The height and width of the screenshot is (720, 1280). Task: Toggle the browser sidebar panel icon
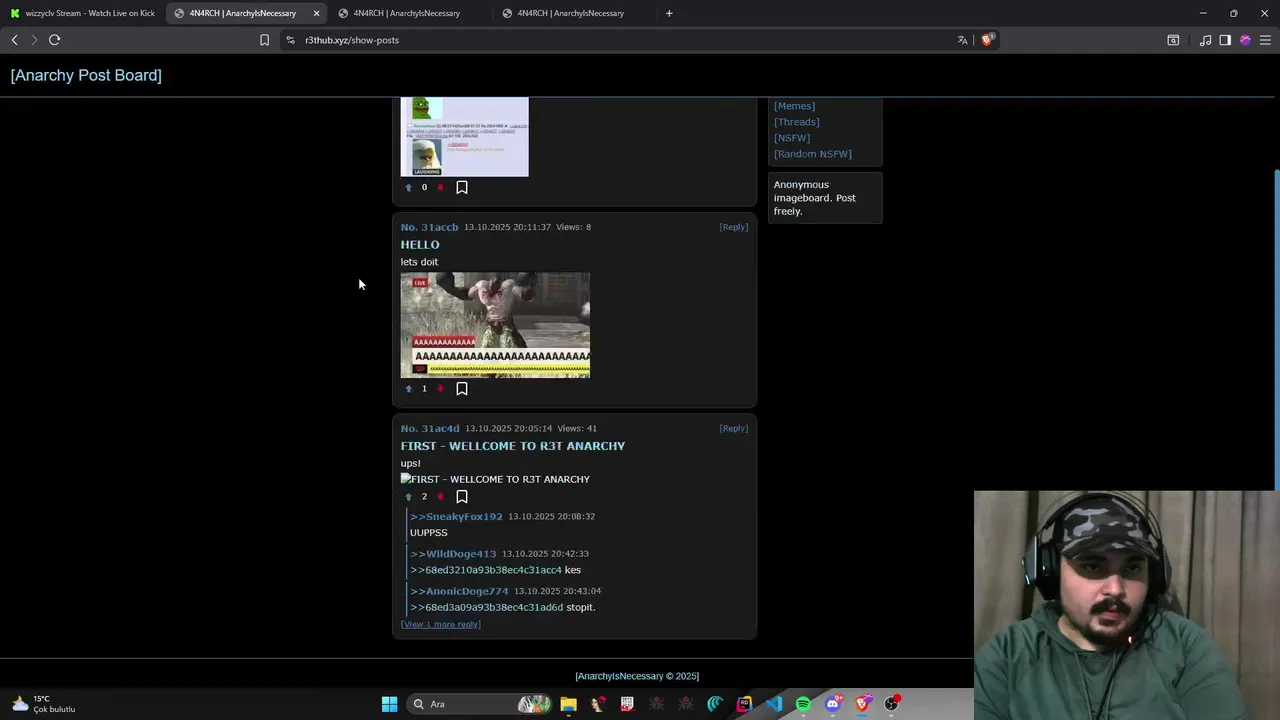1225,40
